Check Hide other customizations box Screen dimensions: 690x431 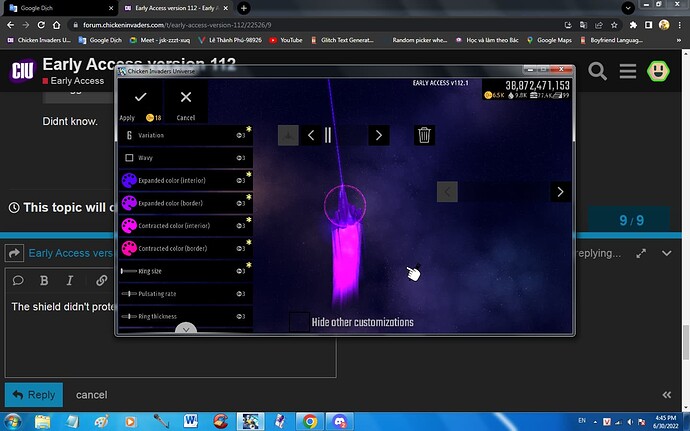tap(299, 322)
